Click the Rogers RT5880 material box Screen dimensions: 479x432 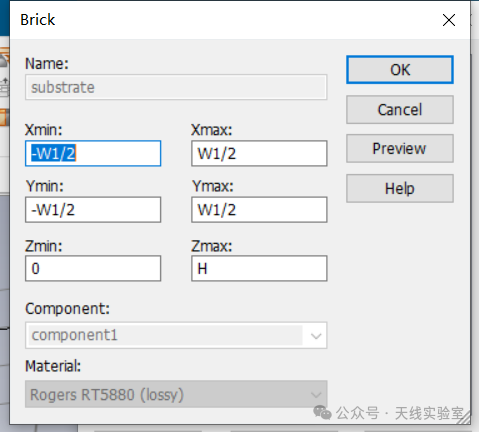pyautogui.click(x=176, y=394)
